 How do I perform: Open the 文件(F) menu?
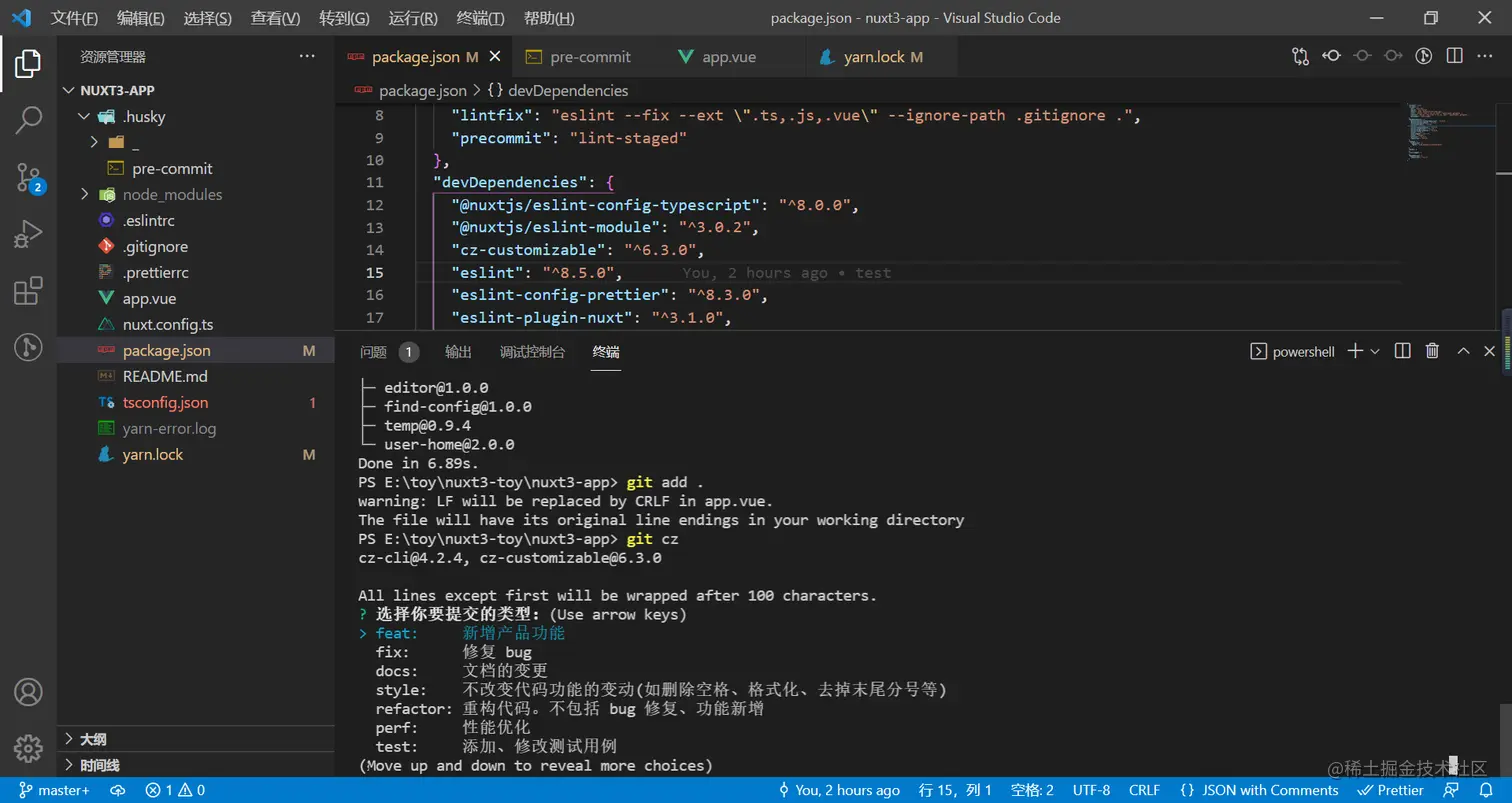coord(75,18)
